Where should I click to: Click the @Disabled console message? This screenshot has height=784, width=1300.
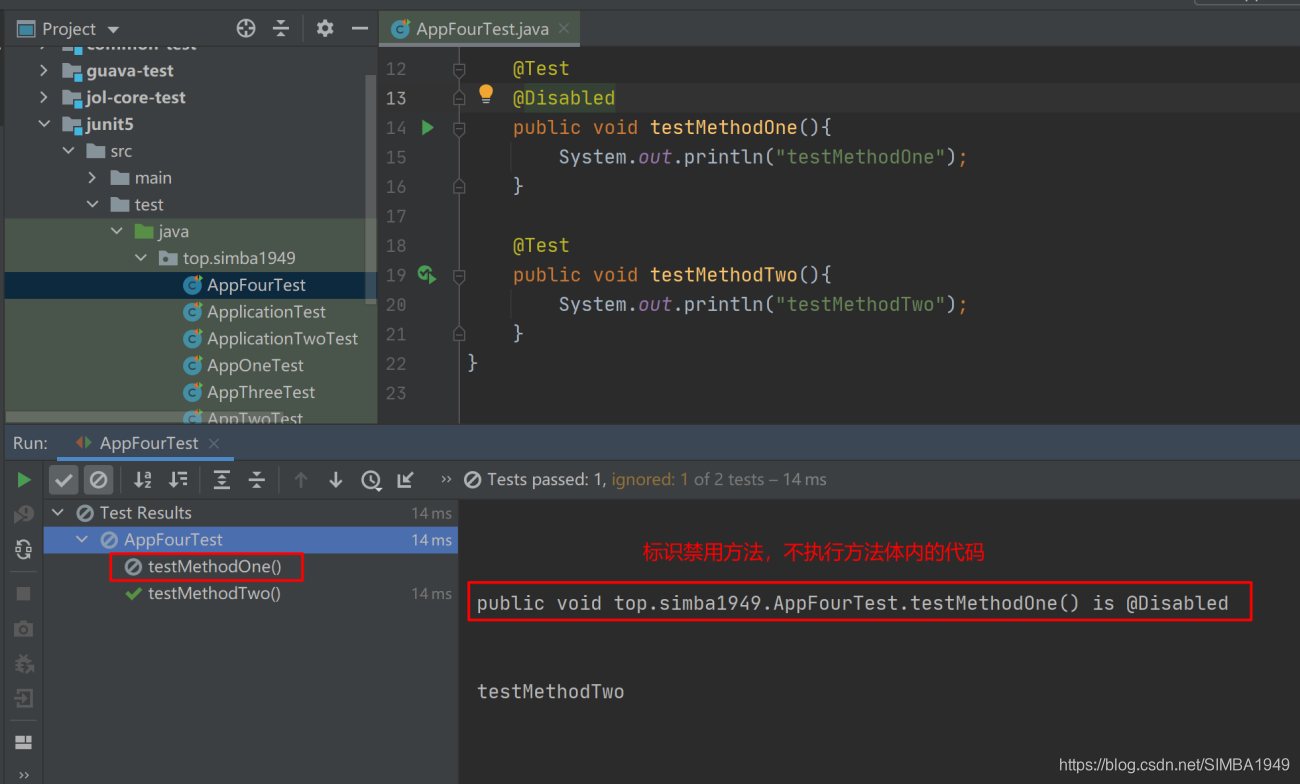[852, 603]
